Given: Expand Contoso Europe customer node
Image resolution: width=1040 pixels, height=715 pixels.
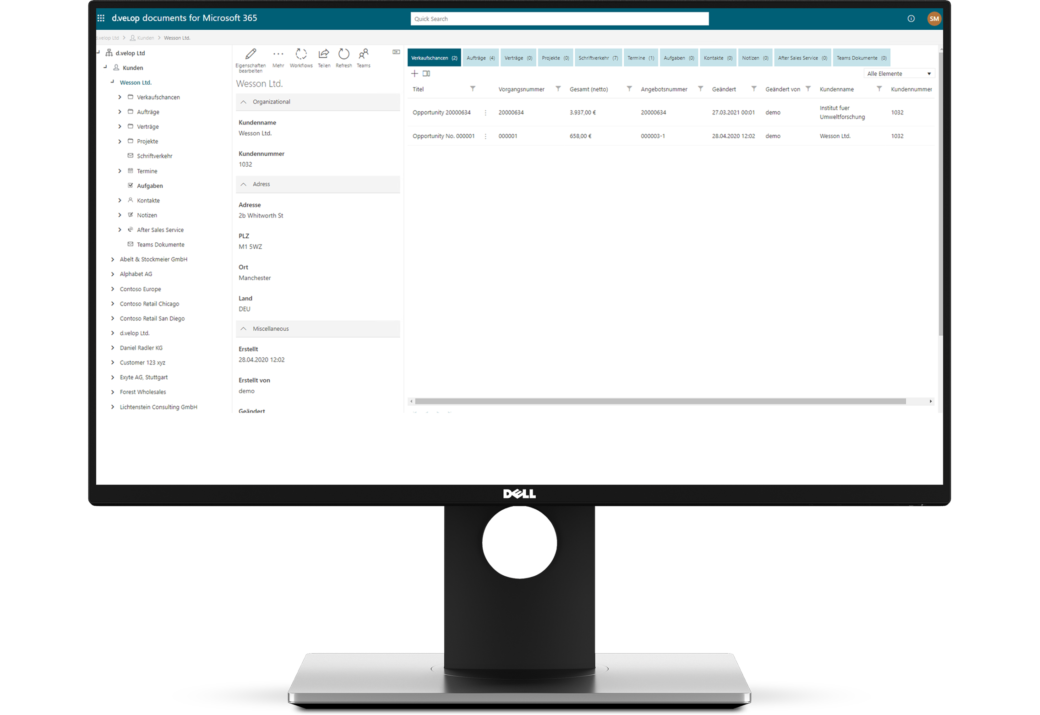Looking at the screenshot, I should tap(113, 289).
